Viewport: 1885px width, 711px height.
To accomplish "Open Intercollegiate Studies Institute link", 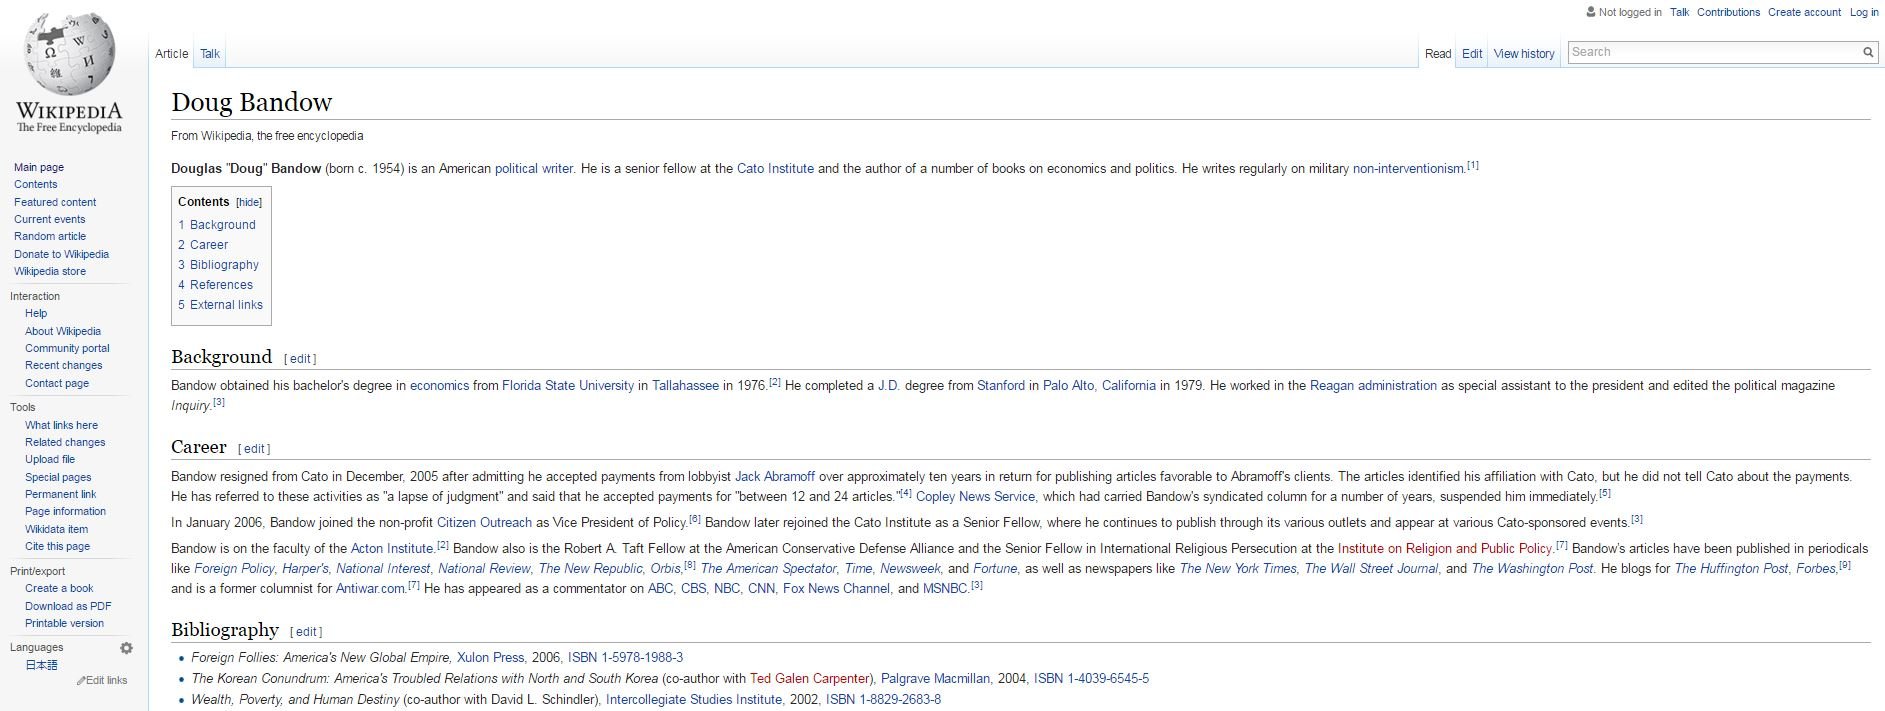I will pyautogui.click(x=694, y=700).
